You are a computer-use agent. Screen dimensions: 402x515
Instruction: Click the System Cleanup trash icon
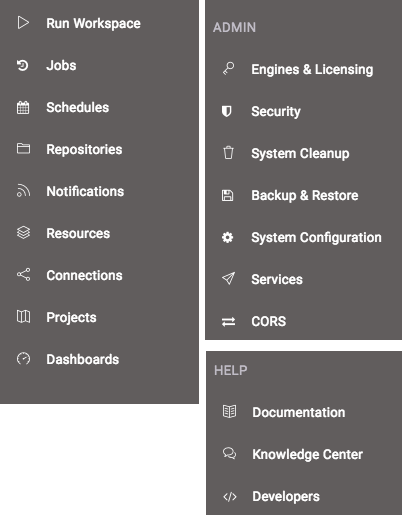tap(228, 153)
